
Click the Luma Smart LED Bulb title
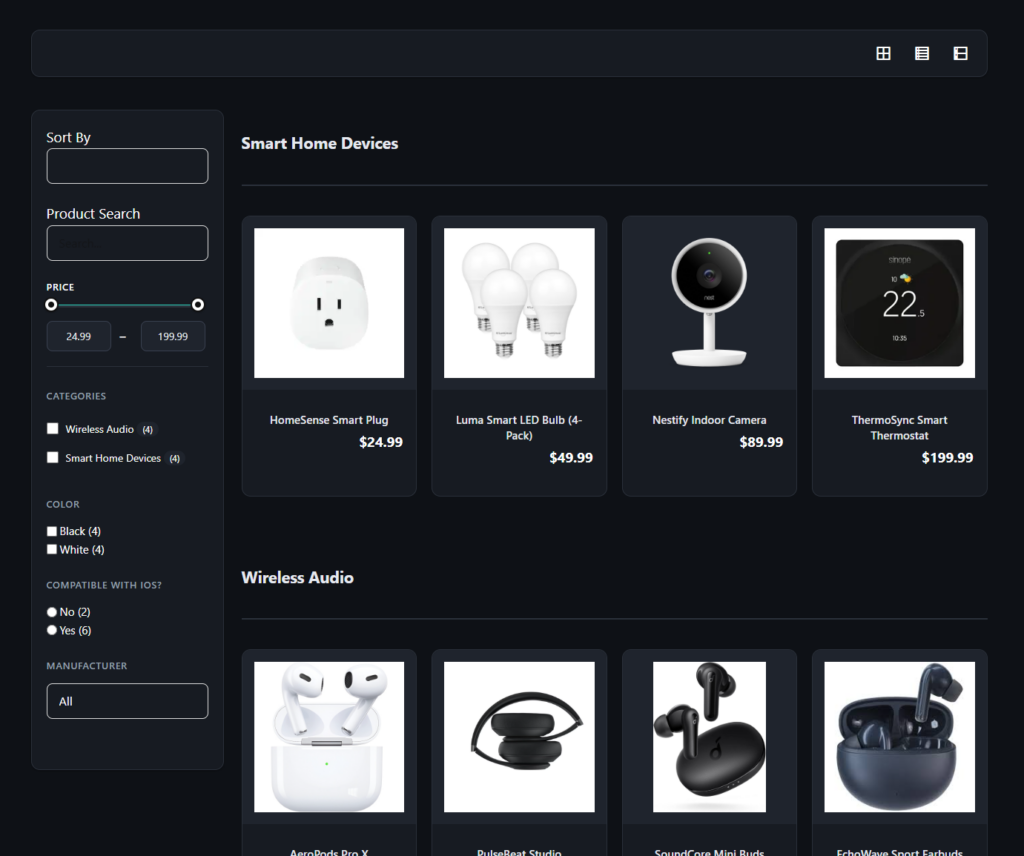pos(519,428)
